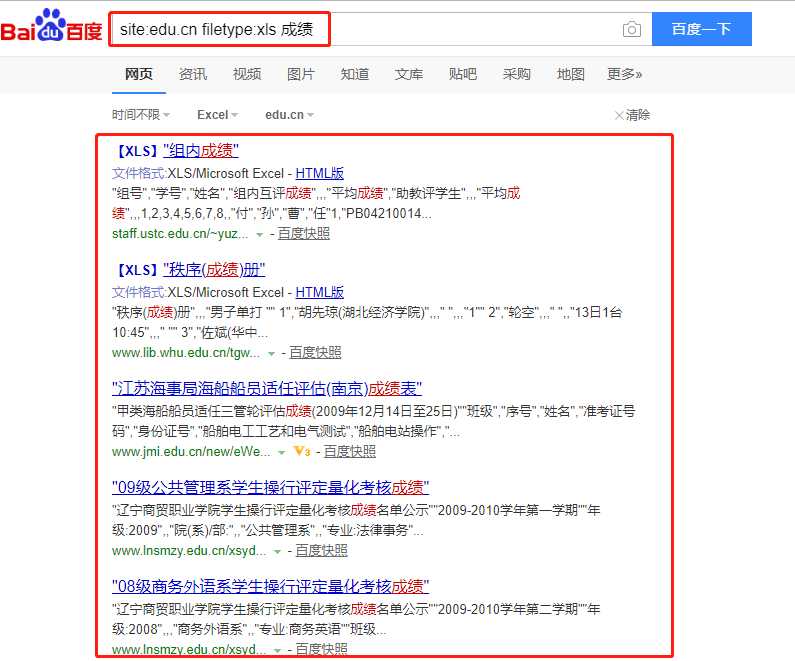
Task: Switch to the 视频 tab
Action: pos(247,75)
